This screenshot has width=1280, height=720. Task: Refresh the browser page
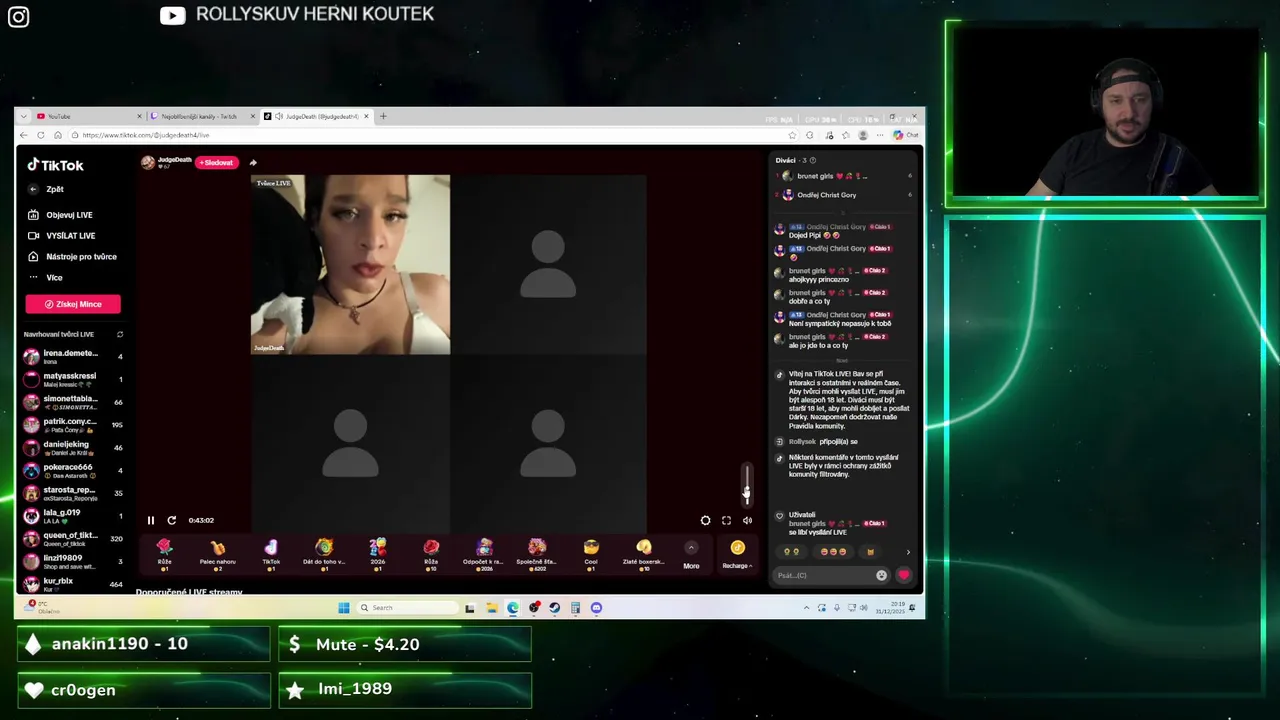(x=41, y=135)
